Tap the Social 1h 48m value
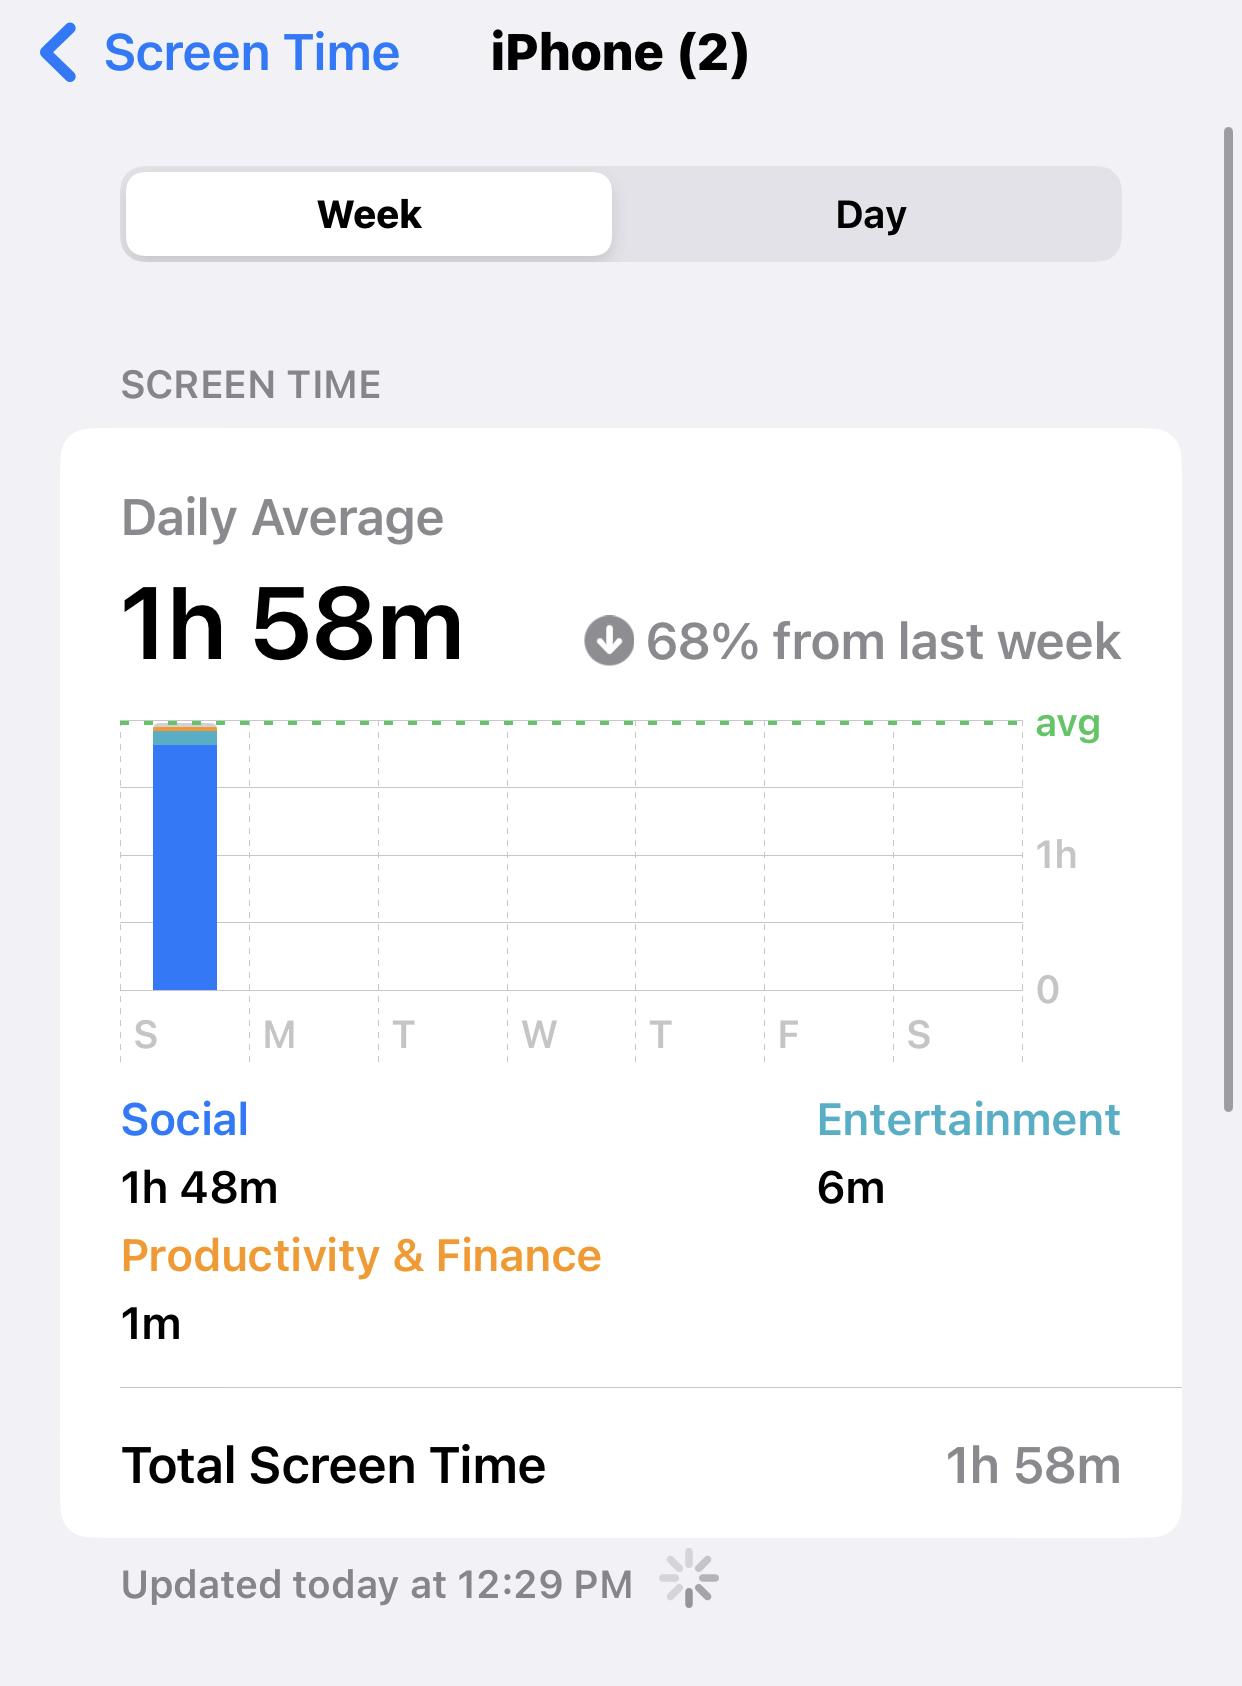The height and width of the screenshot is (1686, 1242). point(200,1187)
